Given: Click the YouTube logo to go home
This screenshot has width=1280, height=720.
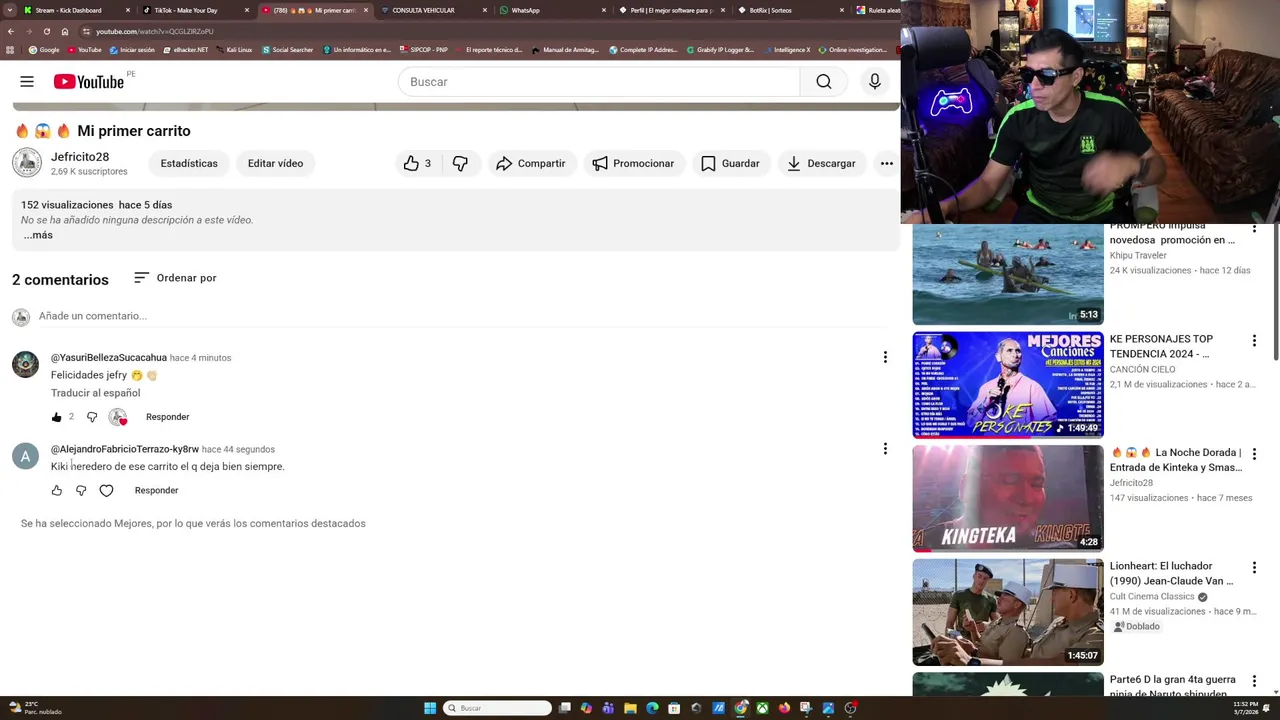Looking at the screenshot, I should 88,82.
